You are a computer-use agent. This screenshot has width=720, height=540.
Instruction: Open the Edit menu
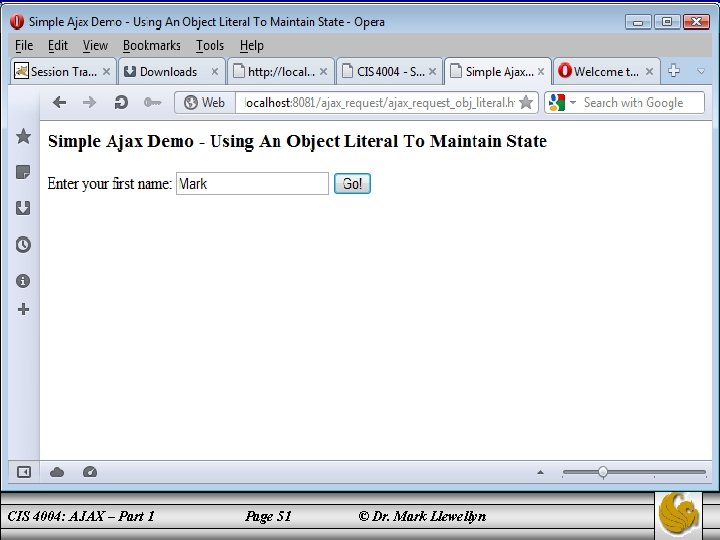click(x=58, y=45)
